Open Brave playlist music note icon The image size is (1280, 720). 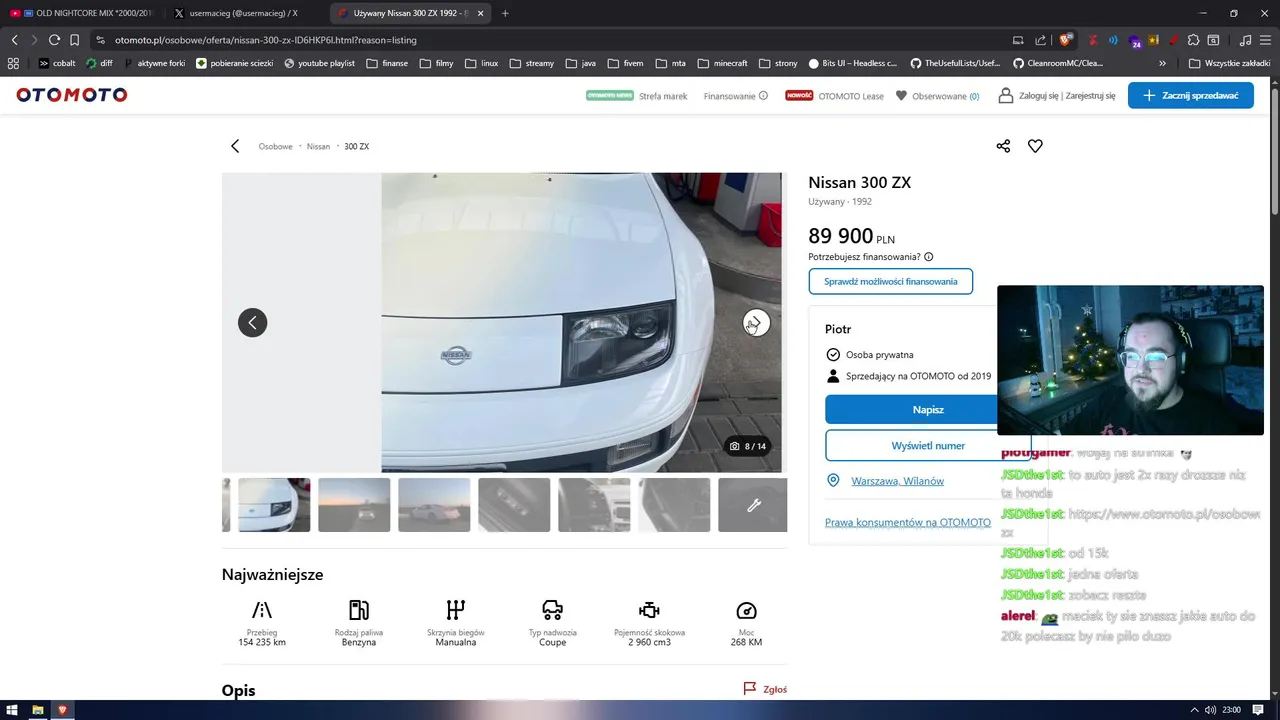point(1245,40)
